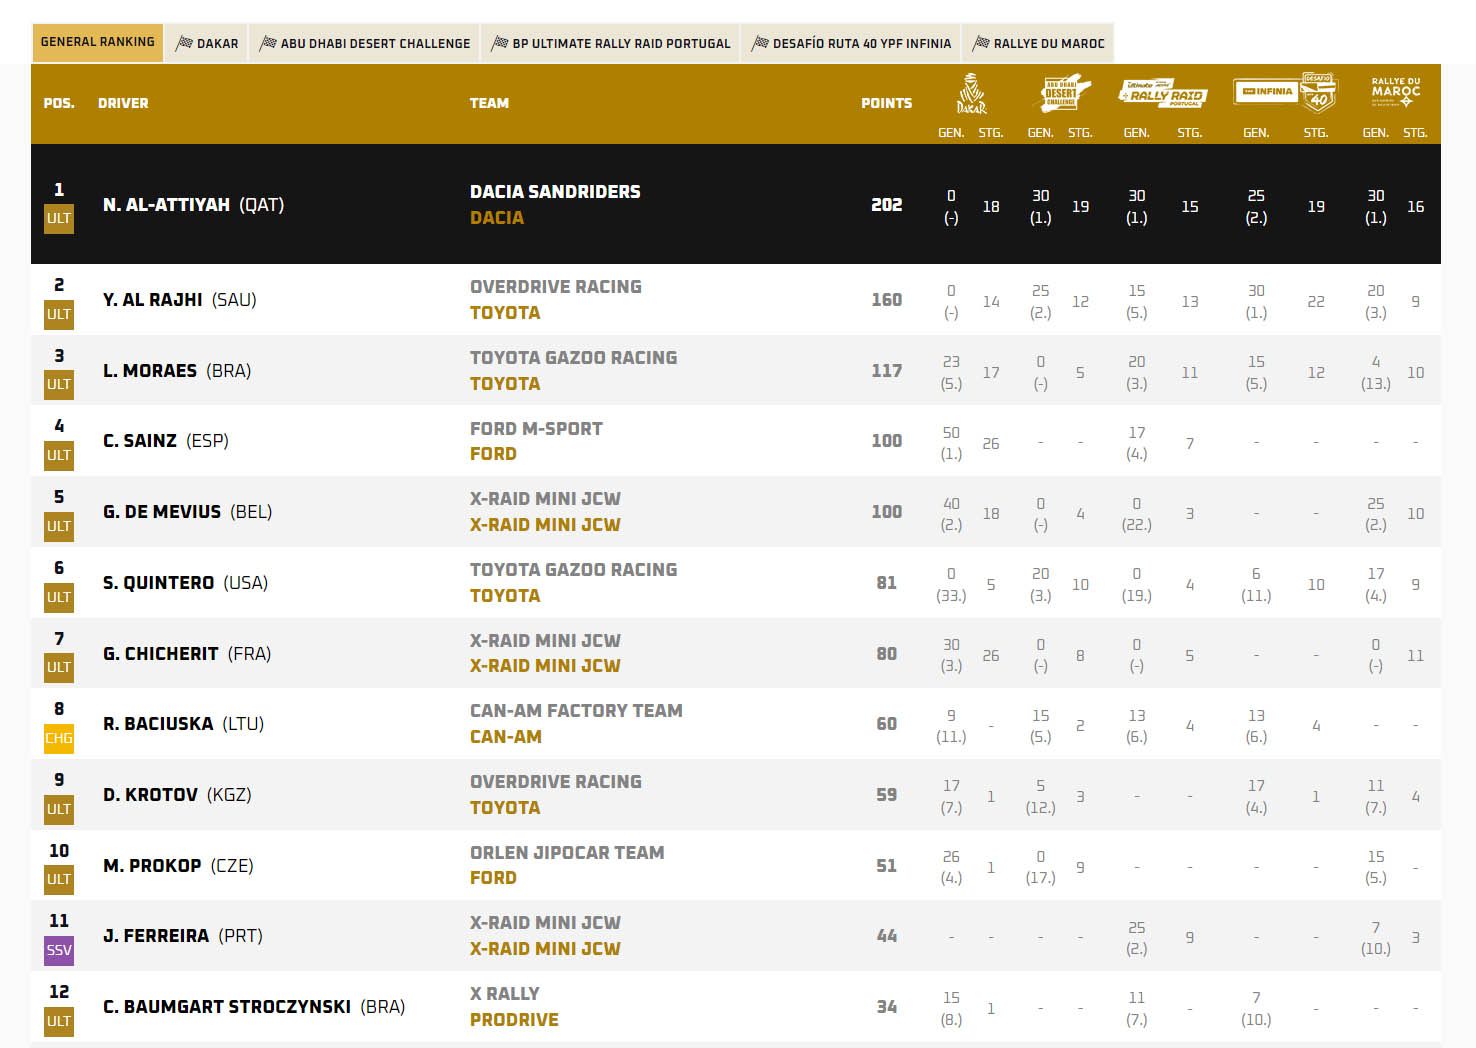Click the X Rally team name
Image resolution: width=1476 pixels, height=1048 pixels.
coord(505,994)
